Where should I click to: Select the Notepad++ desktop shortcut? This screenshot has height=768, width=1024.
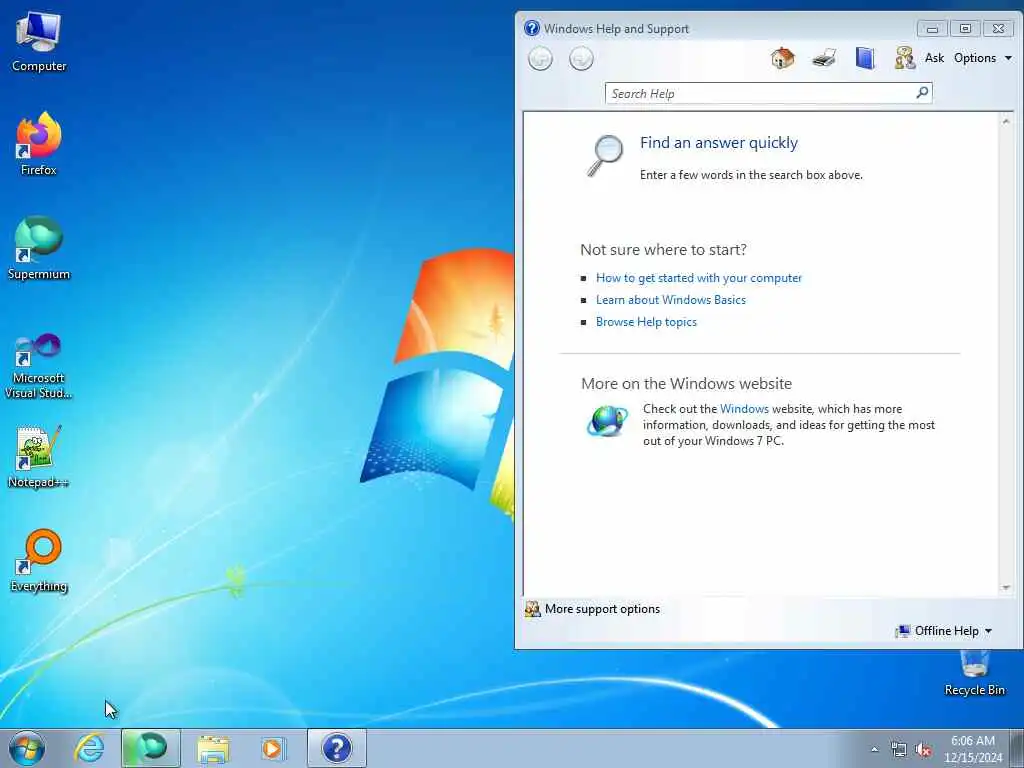click(39, 456)
